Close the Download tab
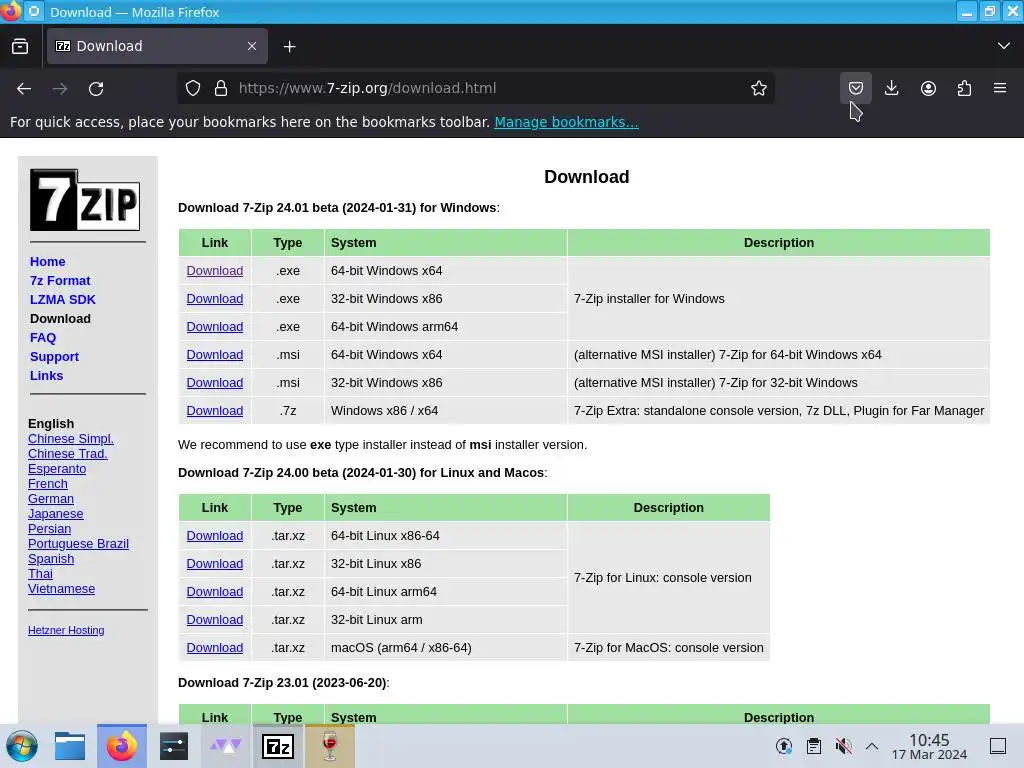 [x=251, y=46]
